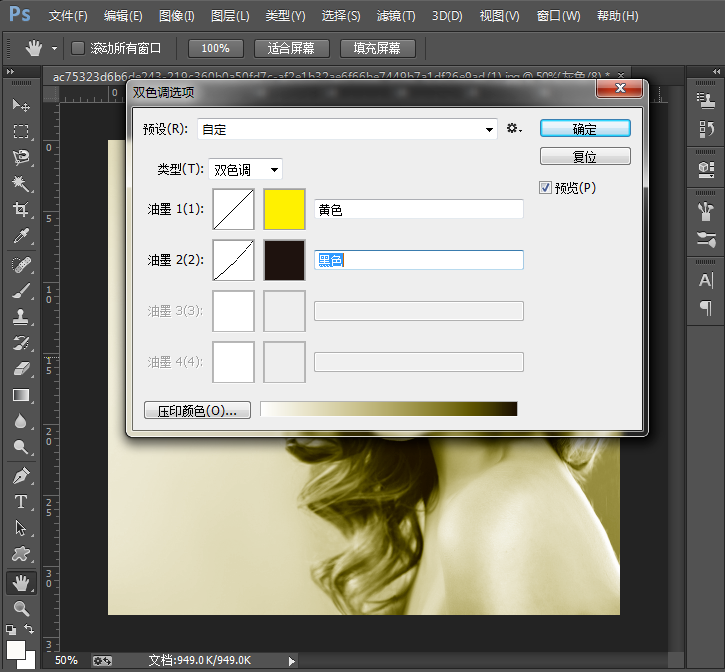Click the 压印颜色 button
This screenshot has width=725, height=672.
[x=197, y=410]
